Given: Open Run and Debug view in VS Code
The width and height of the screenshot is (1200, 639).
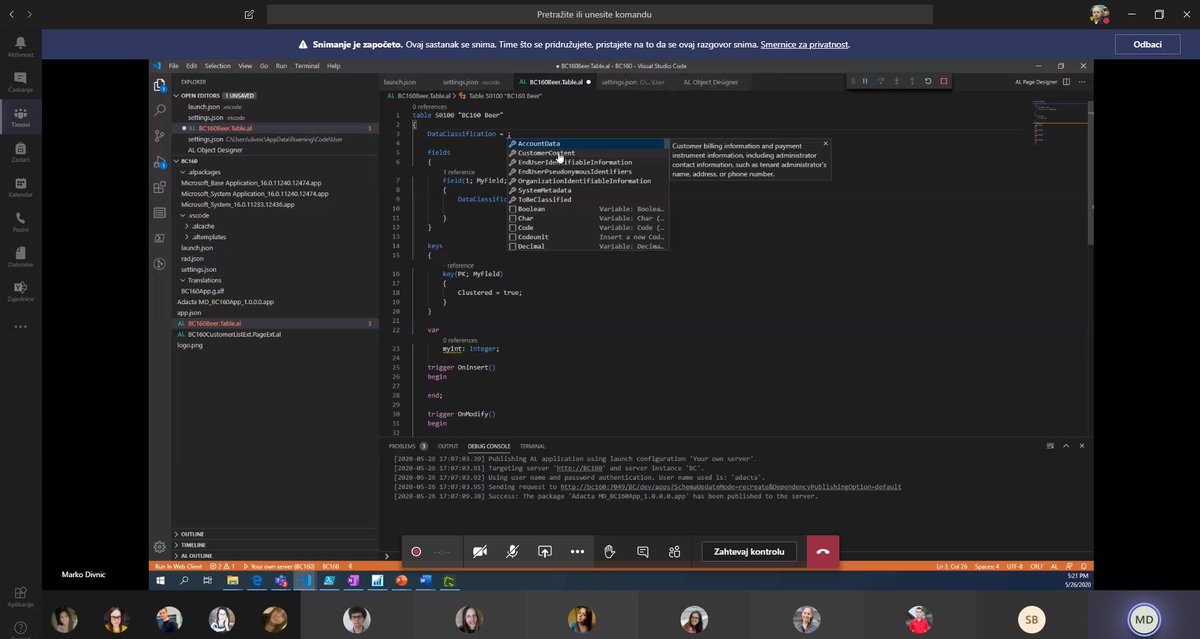Looking at the screenshot, I should coord(159,162).
